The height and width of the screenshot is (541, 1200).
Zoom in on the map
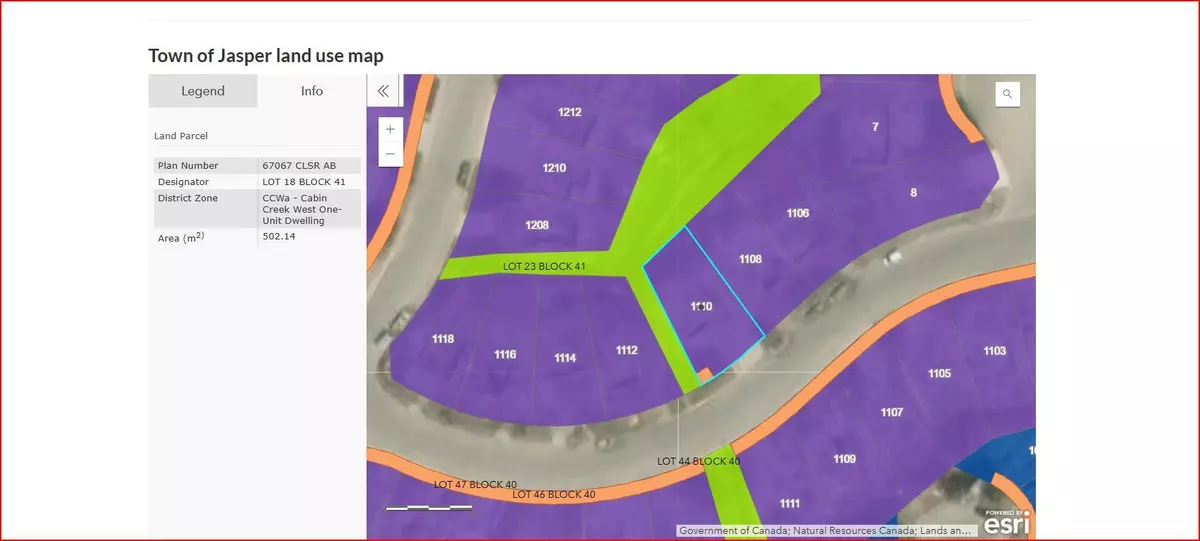(390, 129)
